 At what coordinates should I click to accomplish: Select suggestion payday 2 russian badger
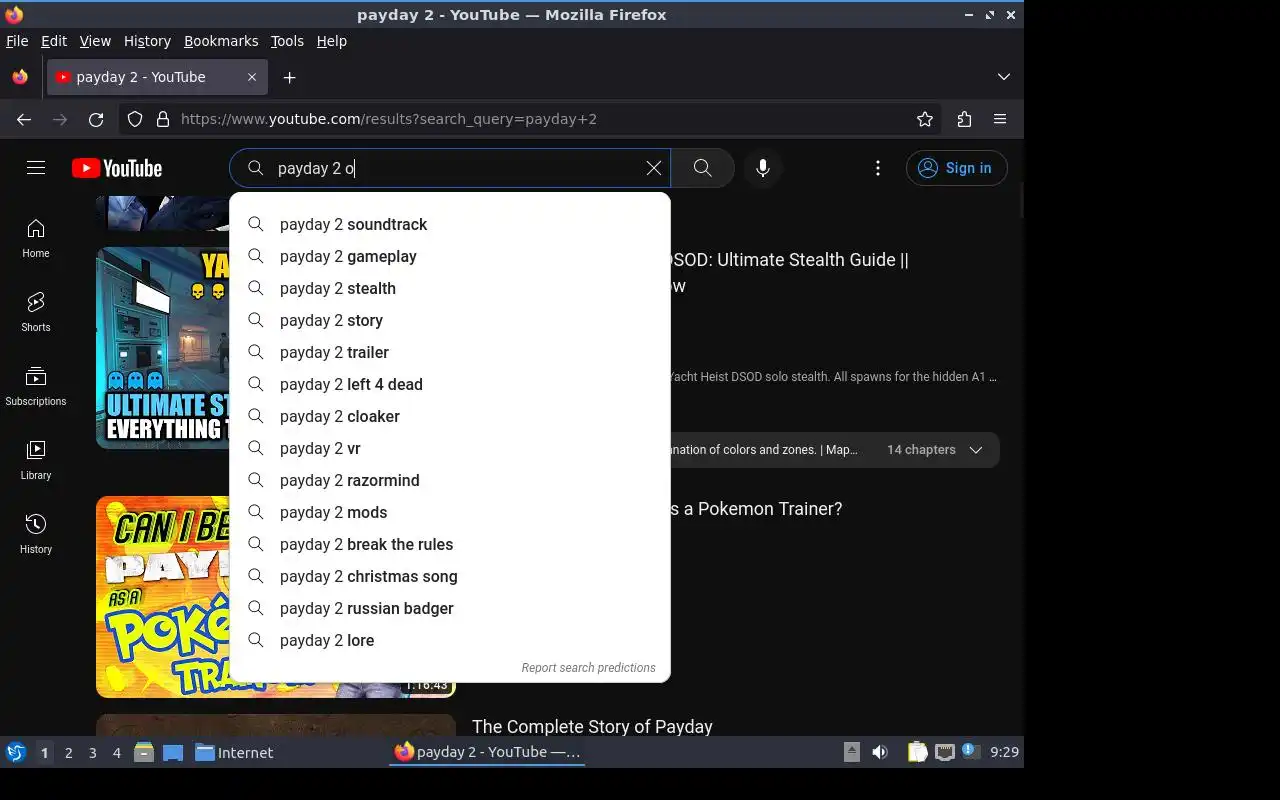[450, 608]
